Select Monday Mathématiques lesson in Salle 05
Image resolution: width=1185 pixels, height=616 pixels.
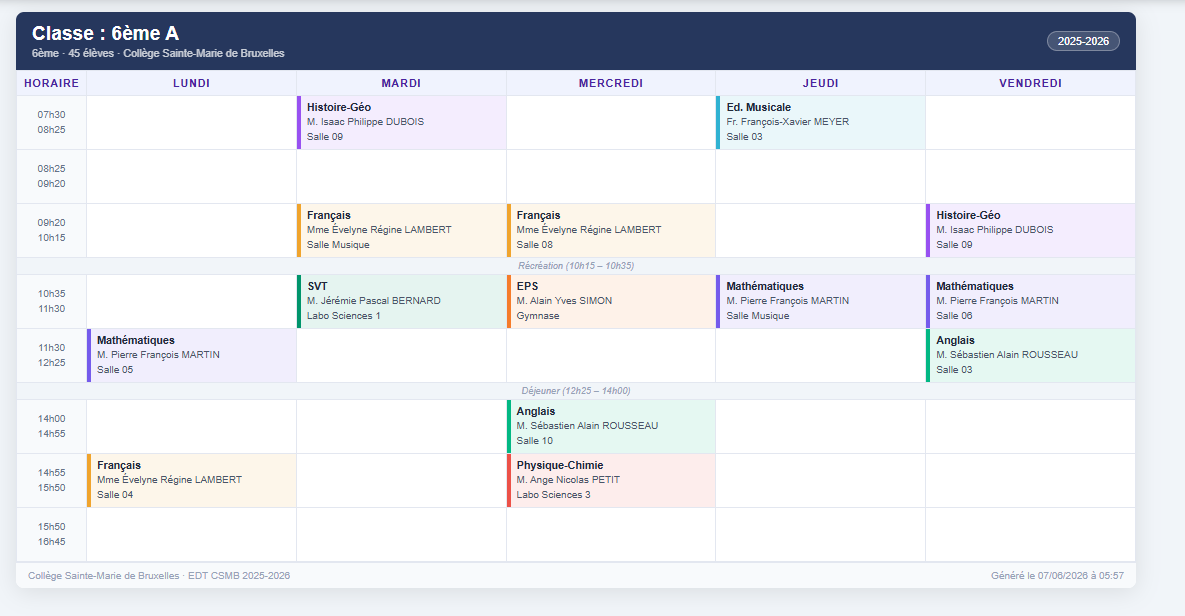(x=191, y=355)
